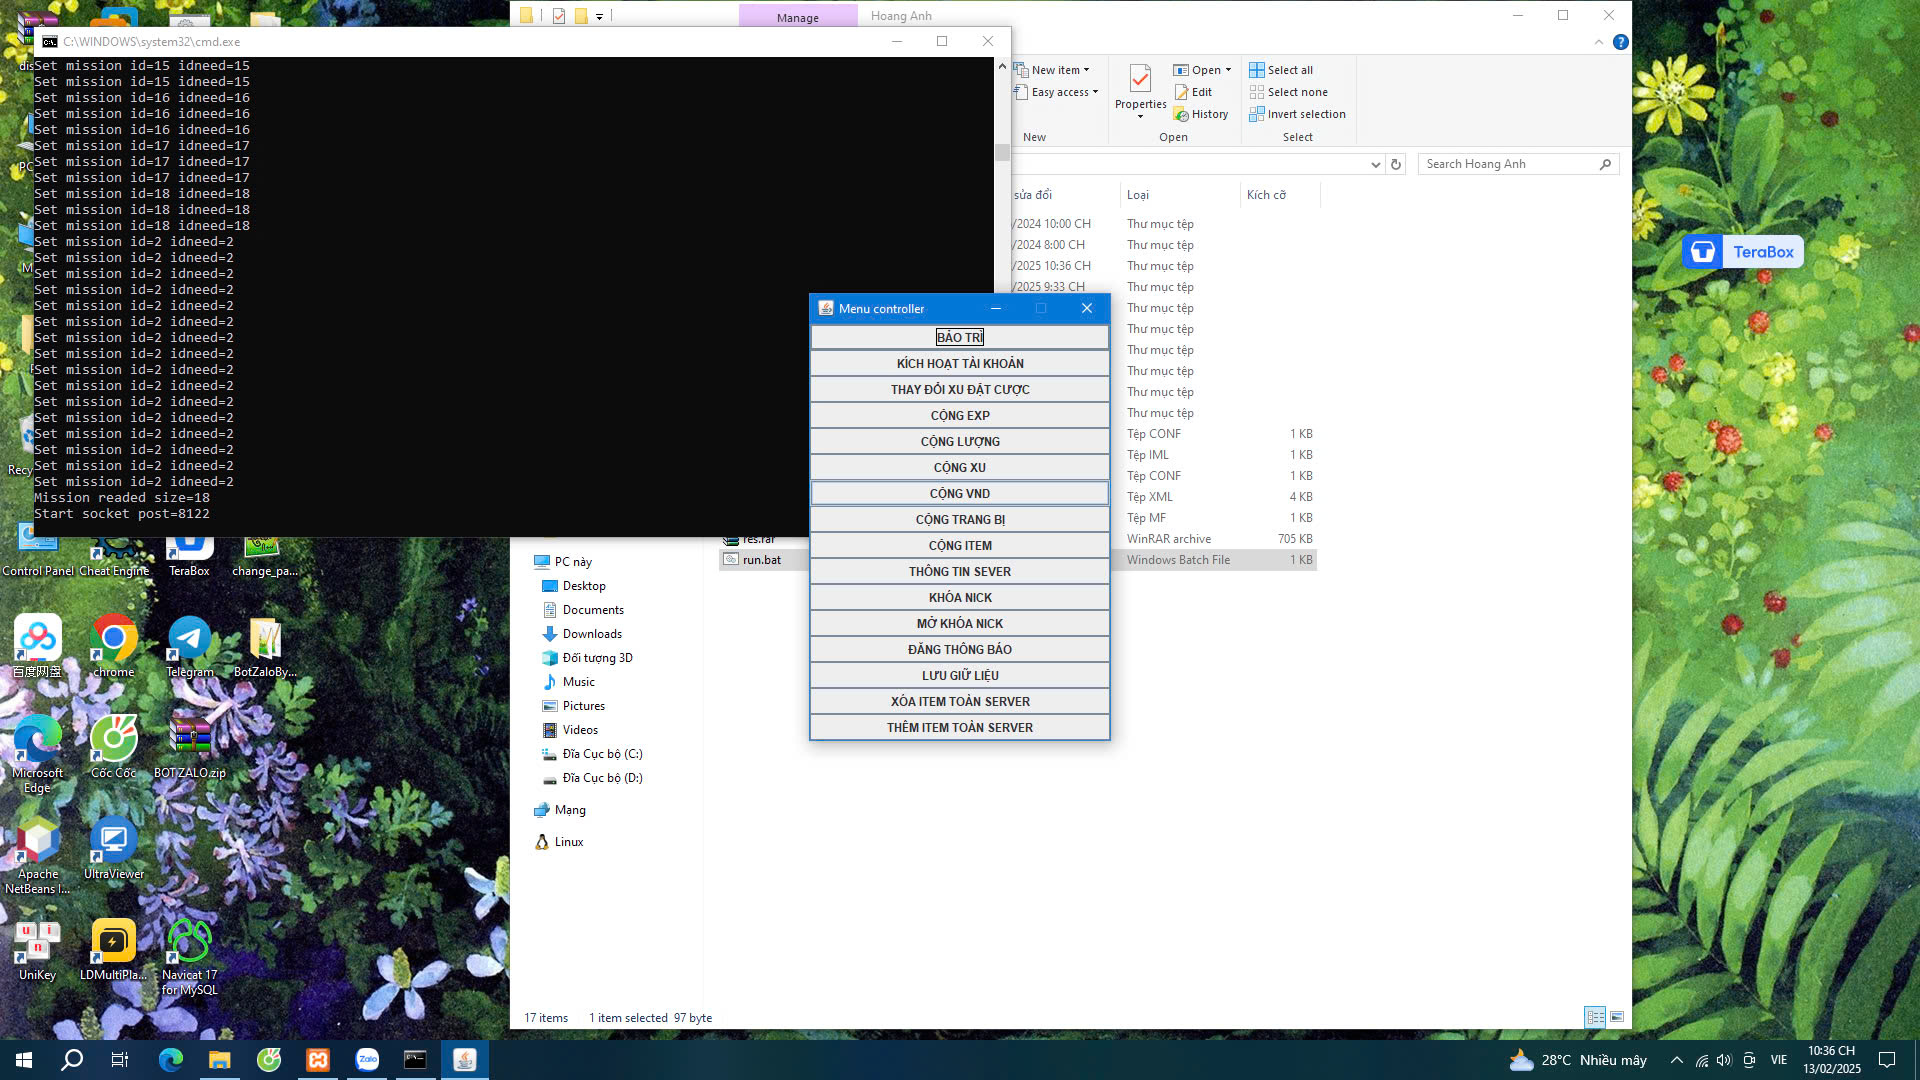Viewport: 1920px width, 1080px height.
Task: Click the CỘNG LƯỢNG button
Action: [959, 441]
